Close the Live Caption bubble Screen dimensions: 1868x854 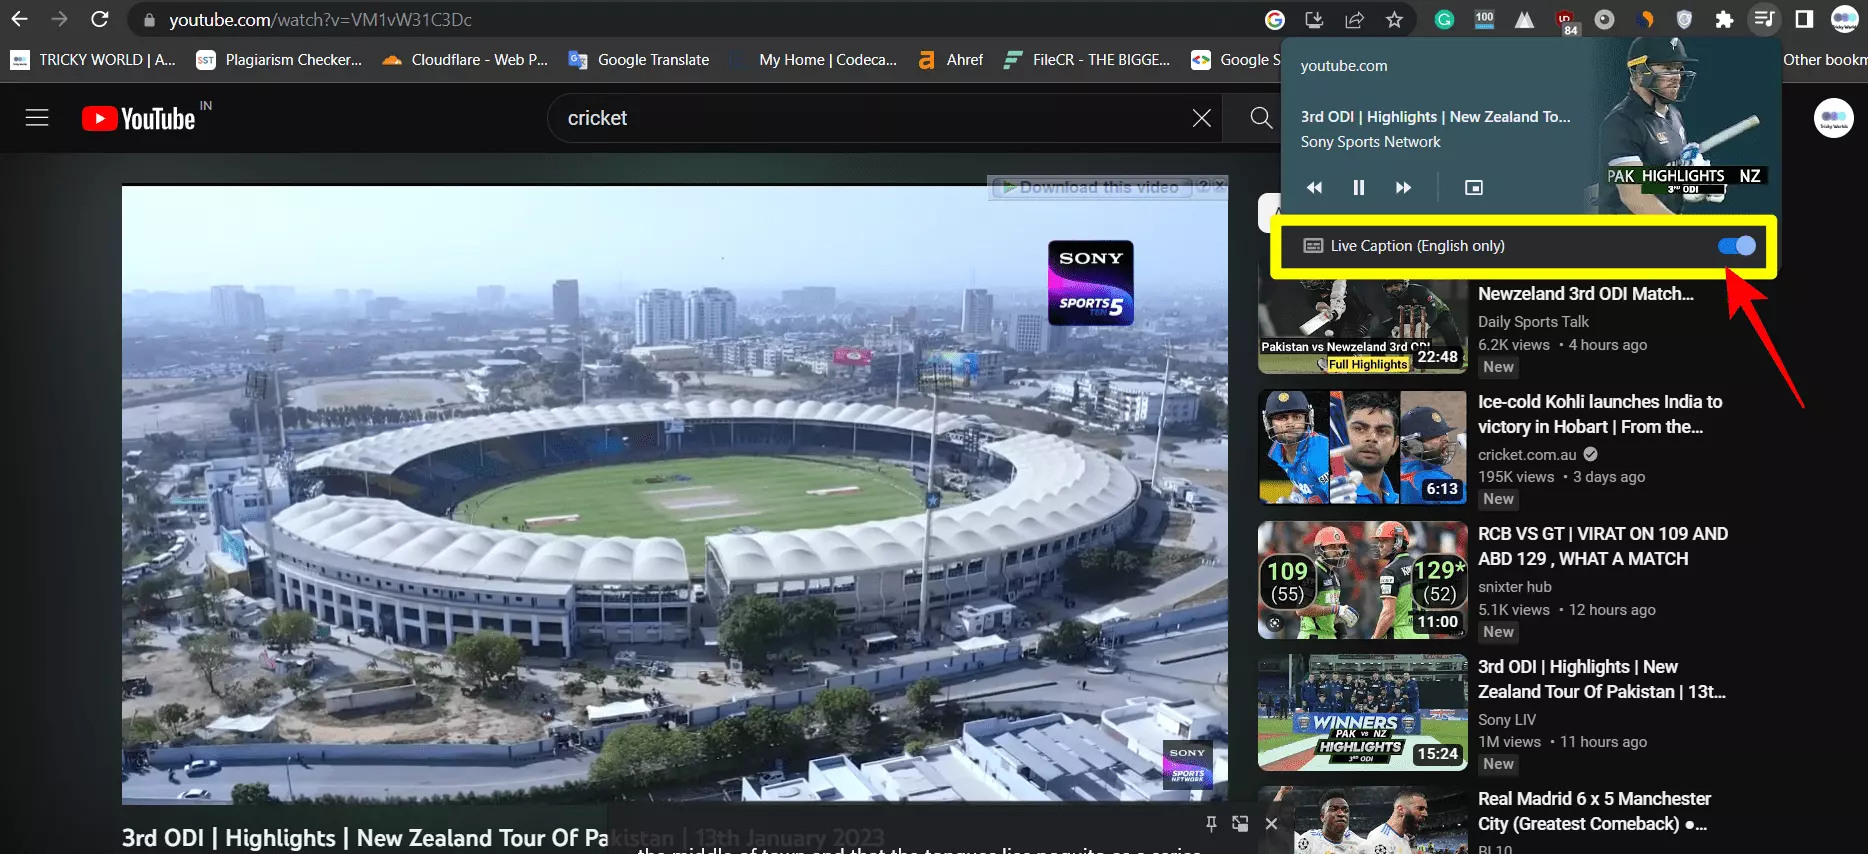[x=1271, y=824]
